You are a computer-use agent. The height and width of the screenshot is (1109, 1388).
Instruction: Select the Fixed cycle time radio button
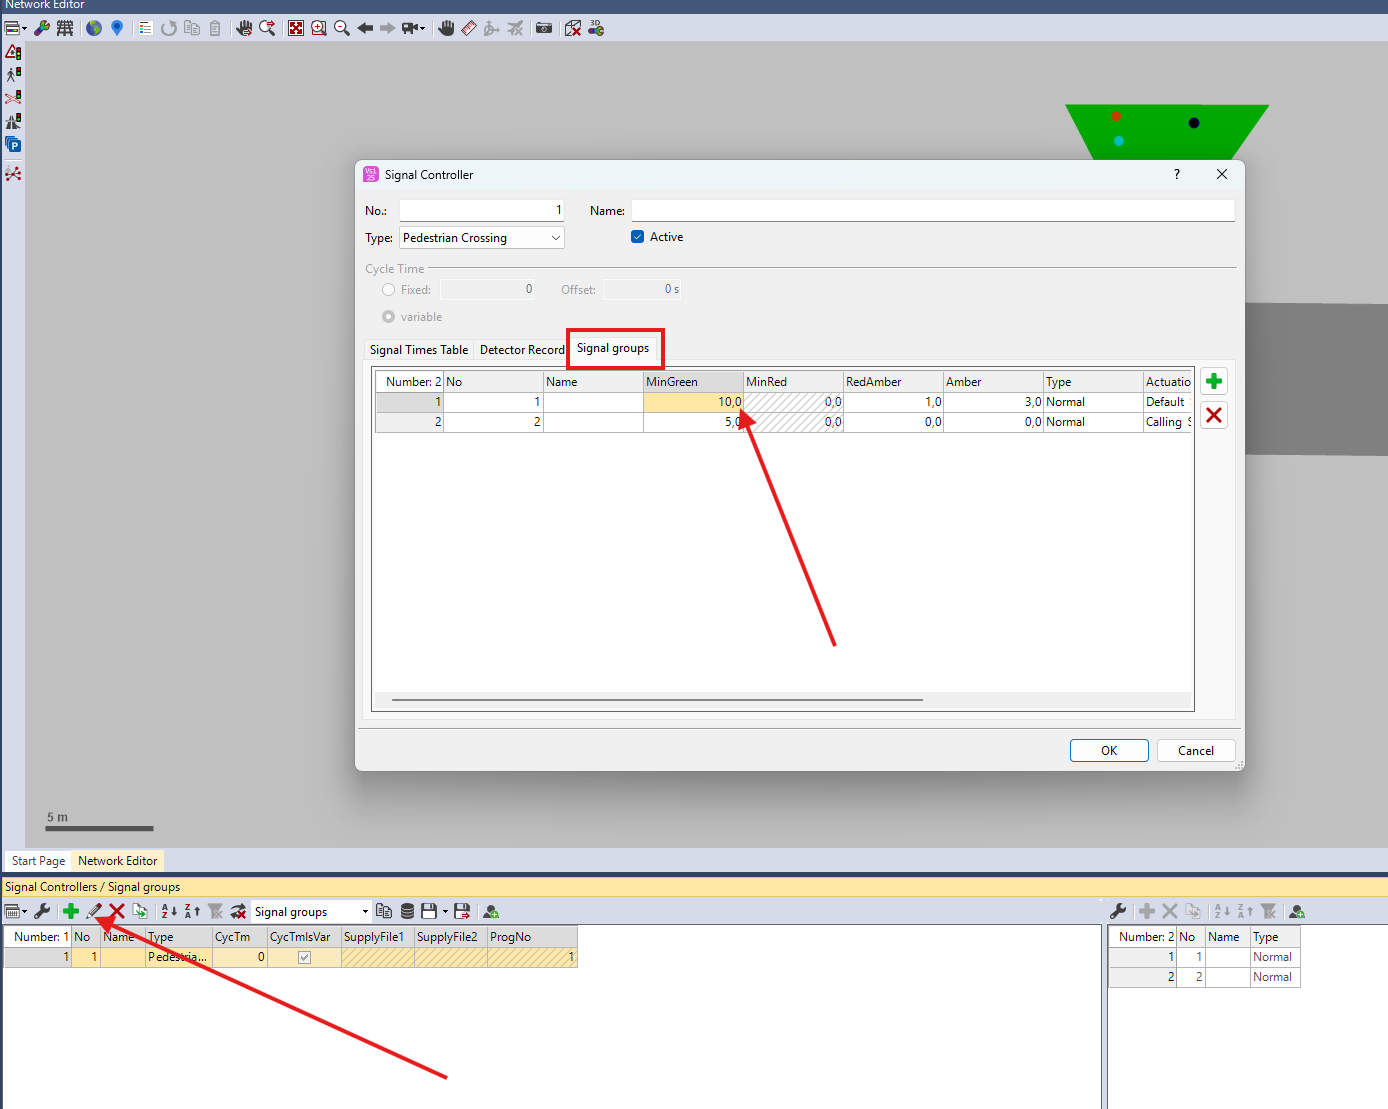(388, 289)
